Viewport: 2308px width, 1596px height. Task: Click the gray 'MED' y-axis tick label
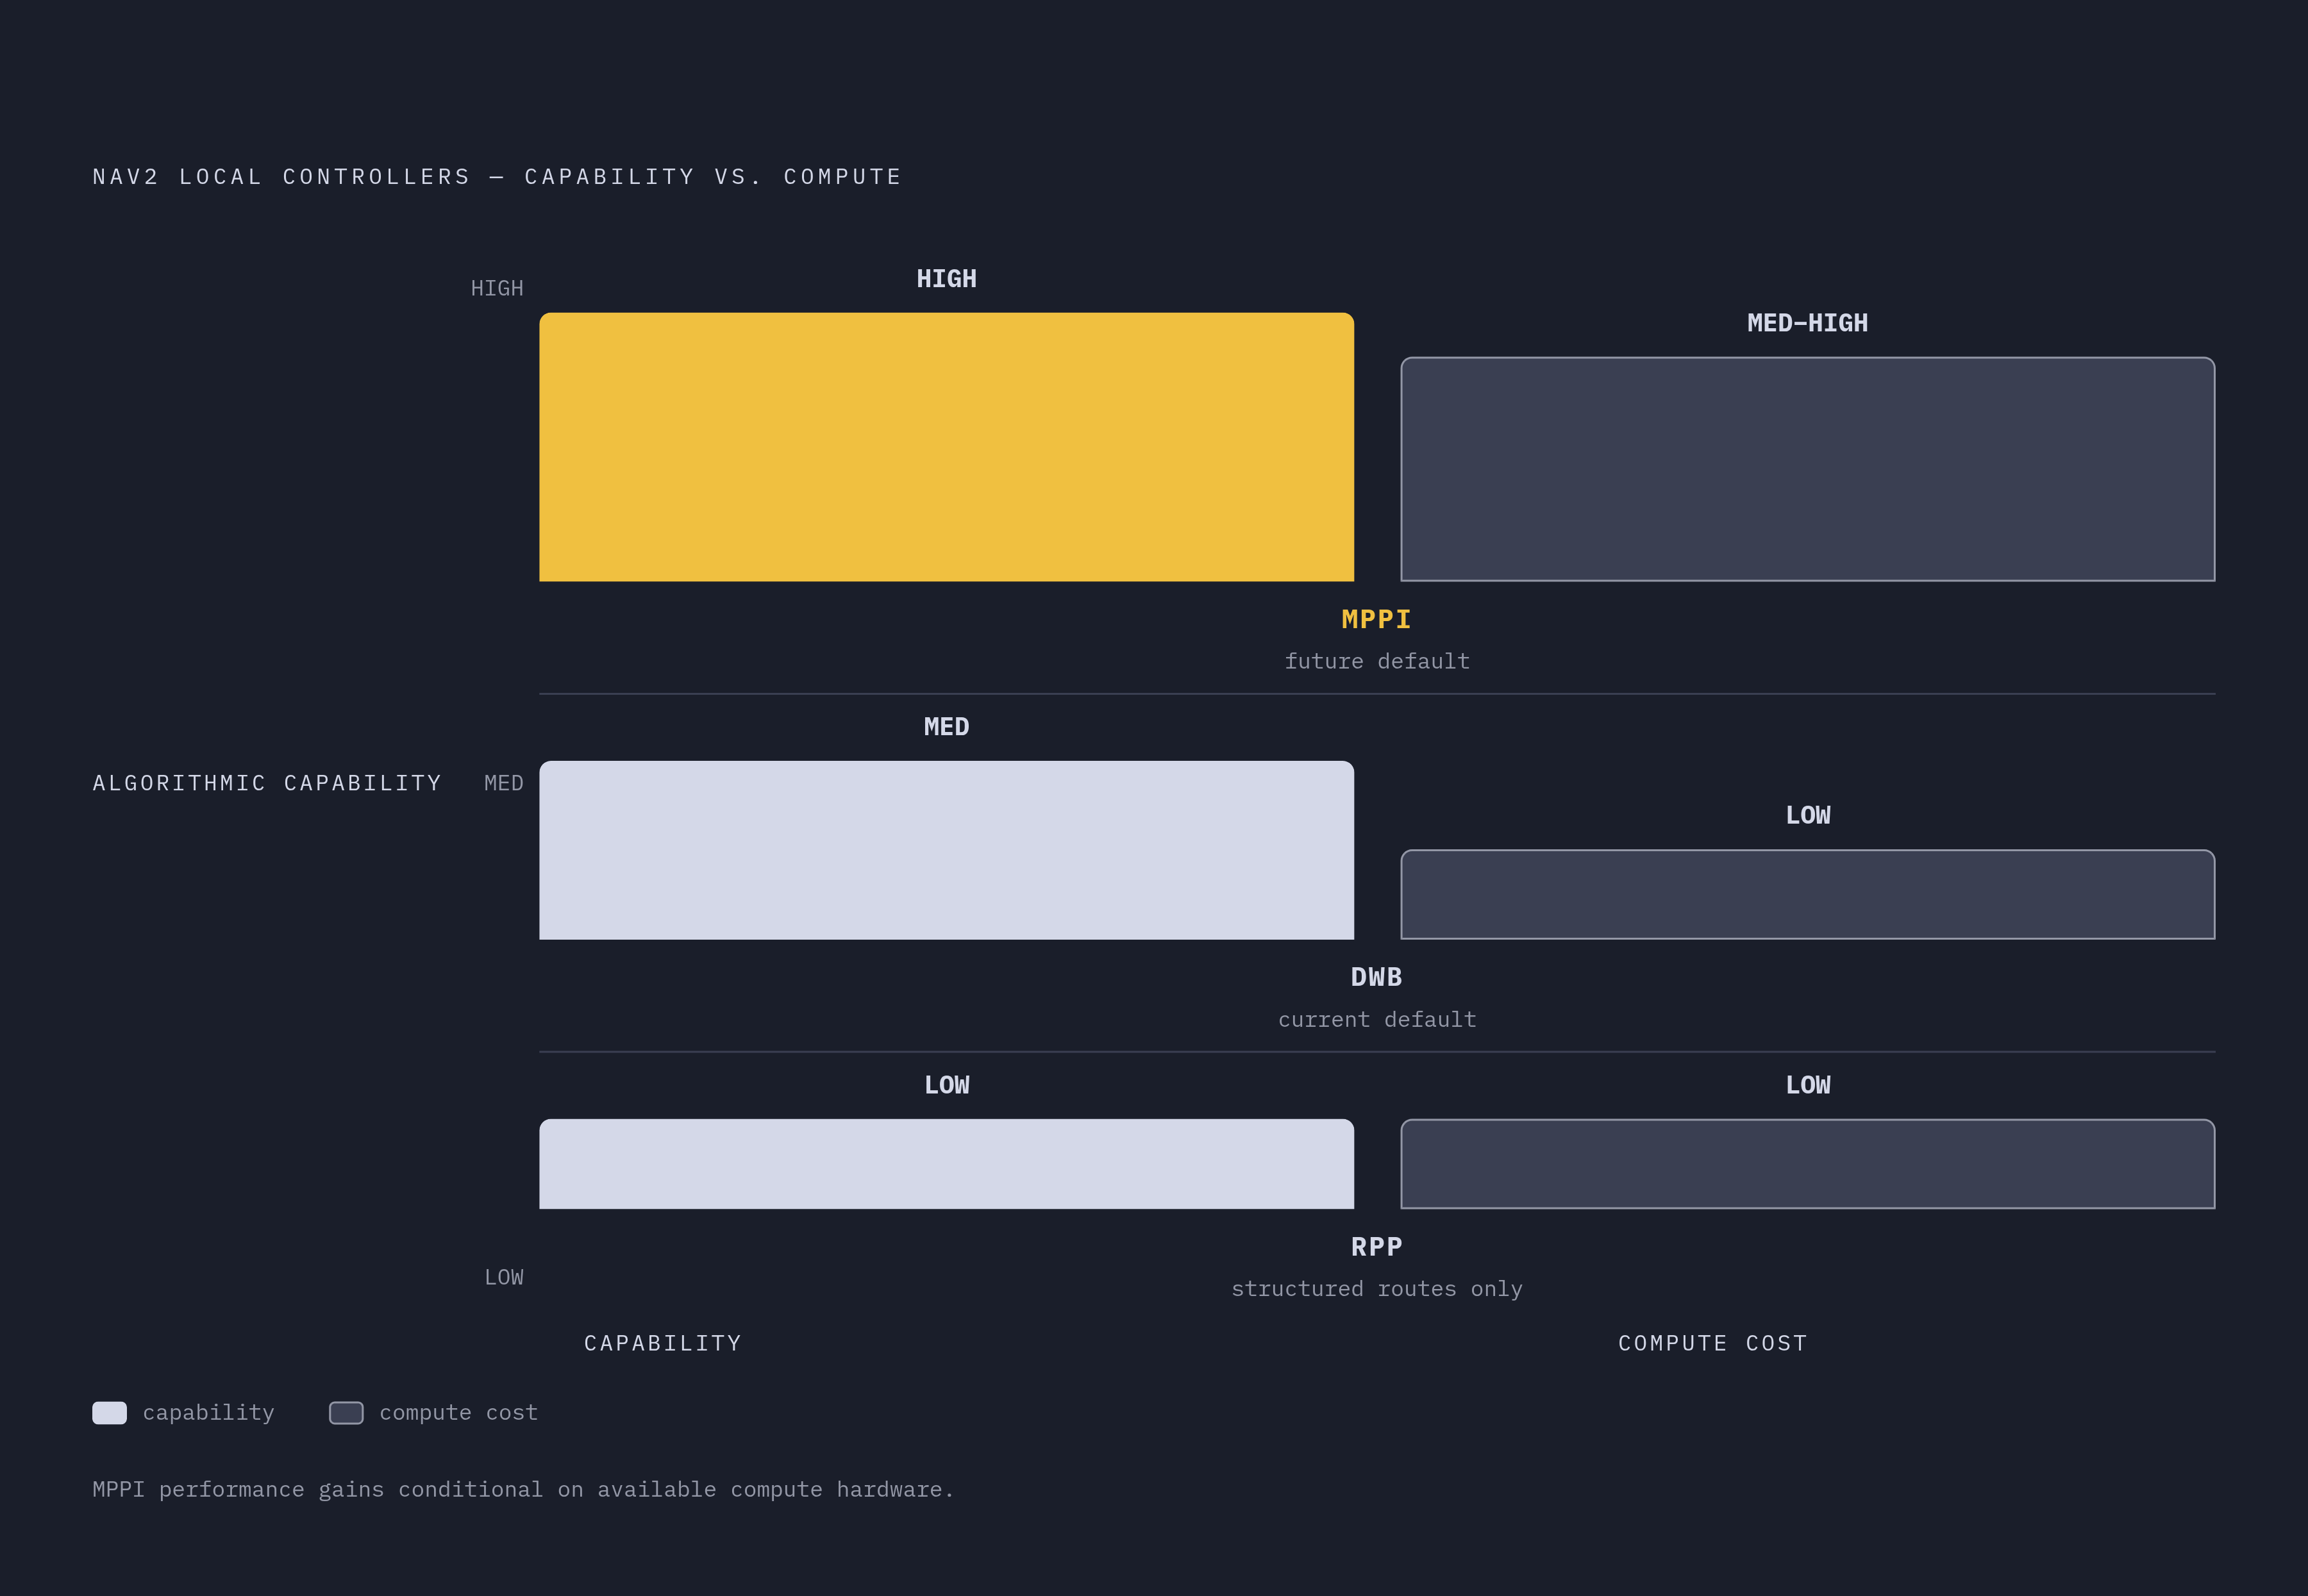tap(504, 783)
